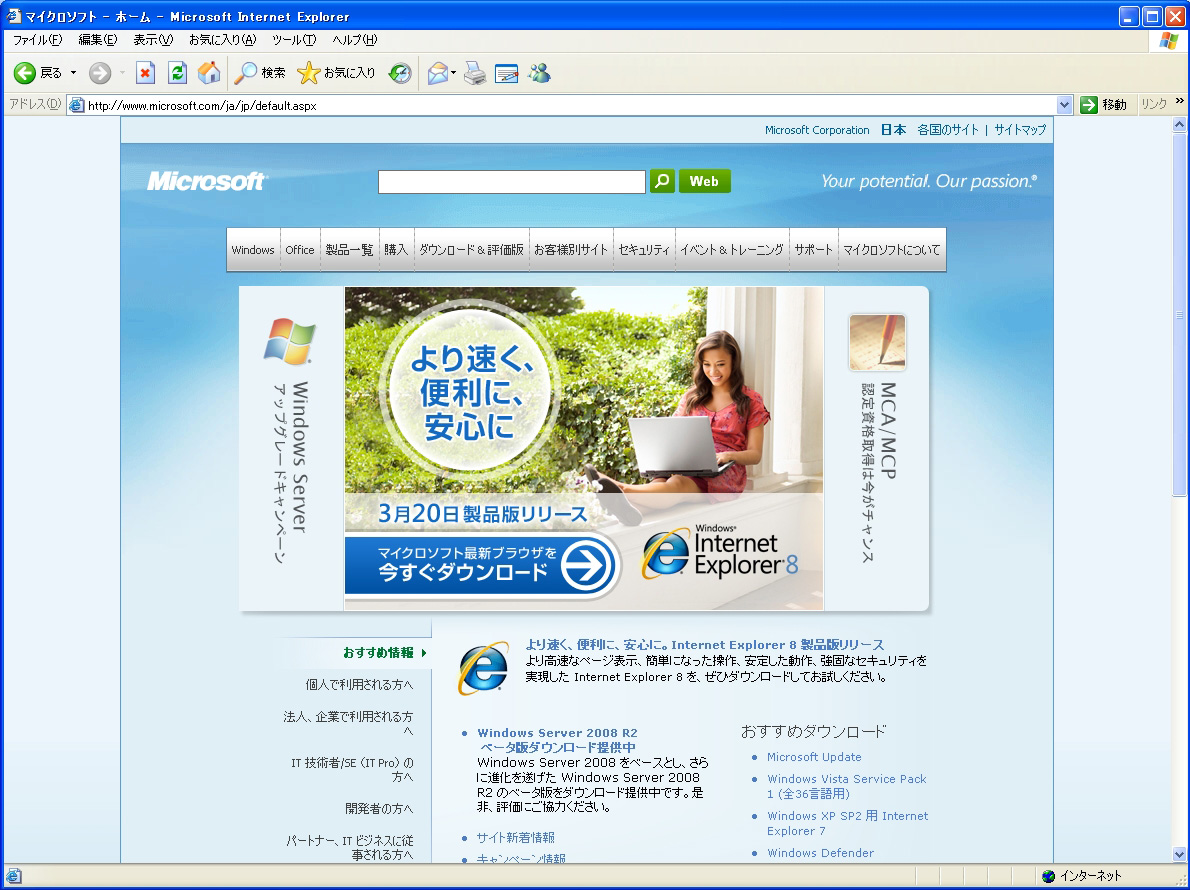1190x890 pixels.
Task: Show browsing history icon
Action: [x=400, y=73]
